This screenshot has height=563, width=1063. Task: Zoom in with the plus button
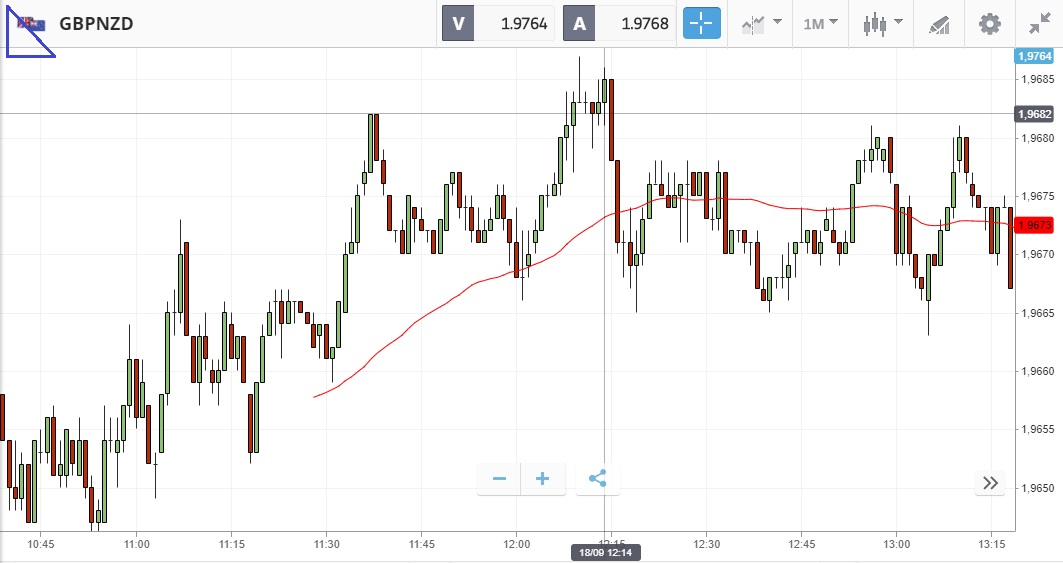pos(543,479)
